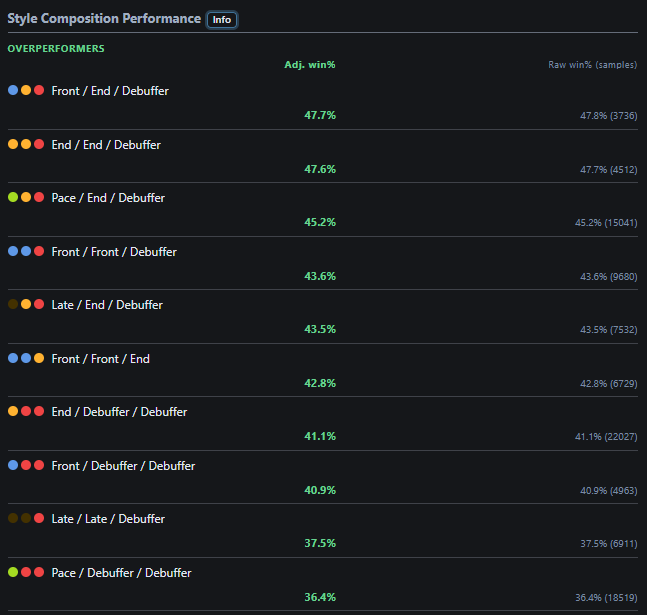
Task: Click the 47.7% adjusted win value
Action: (x=320, y=115)
